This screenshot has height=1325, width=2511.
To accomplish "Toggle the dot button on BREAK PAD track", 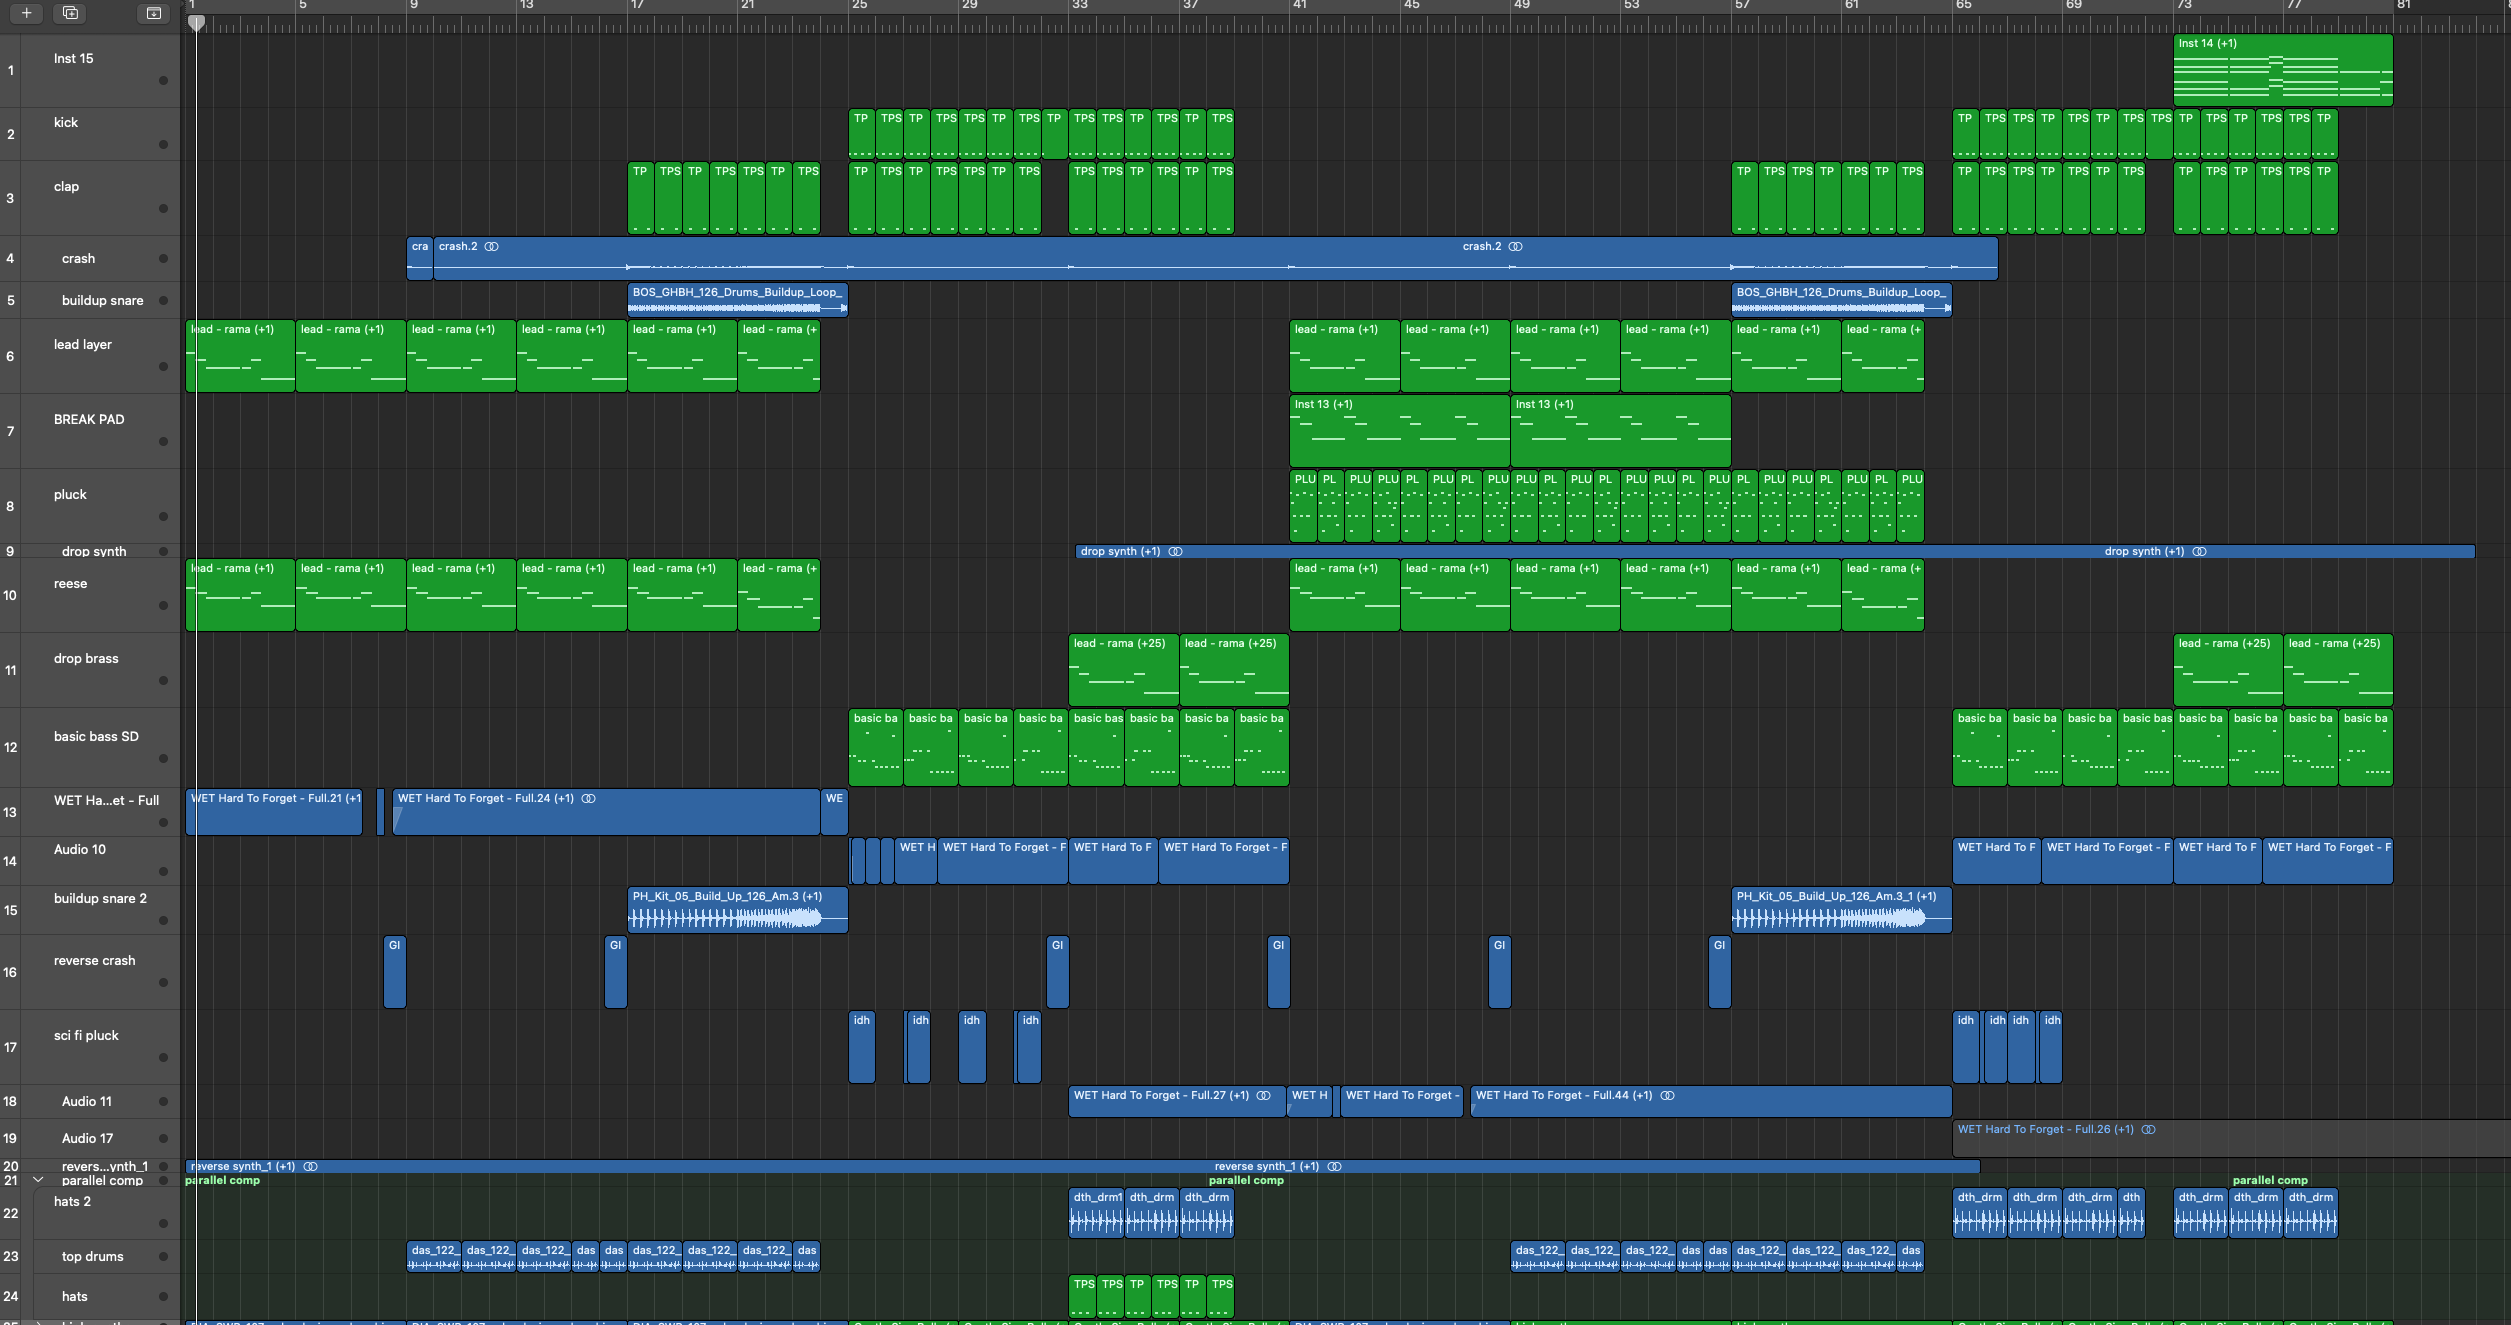I will [x=163, y=442].
